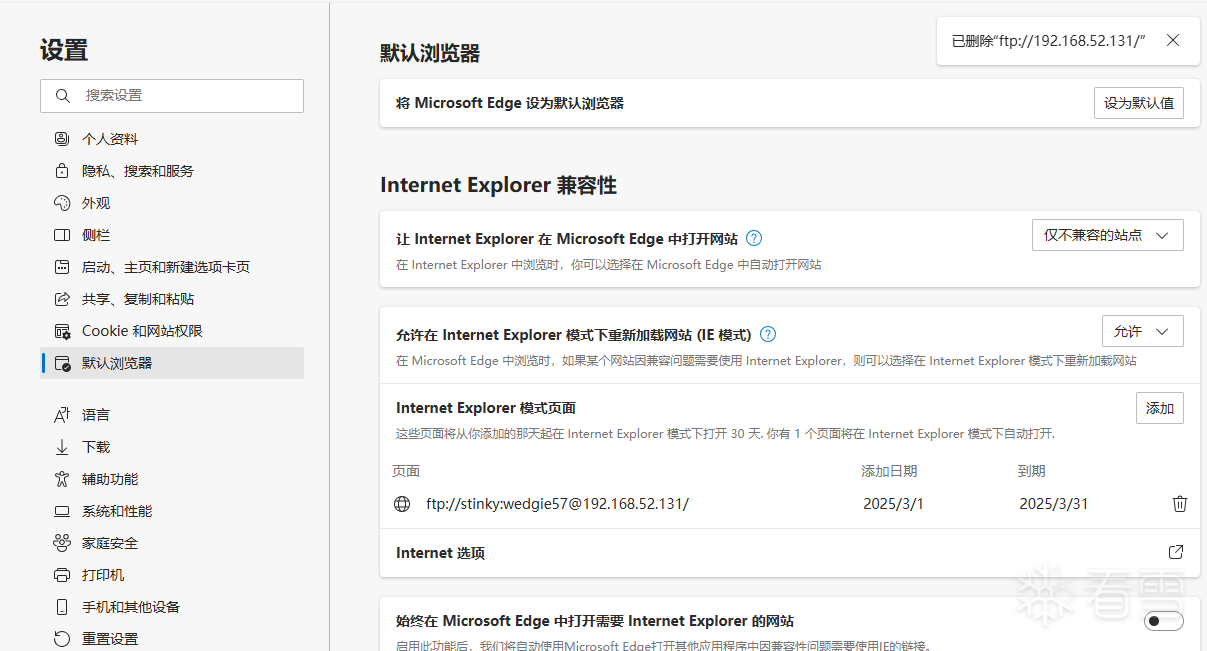This screenshot has width=1207, height=651.
Task: Click the Cookie 和网站权限 icon
Action: tap(62, 331)
